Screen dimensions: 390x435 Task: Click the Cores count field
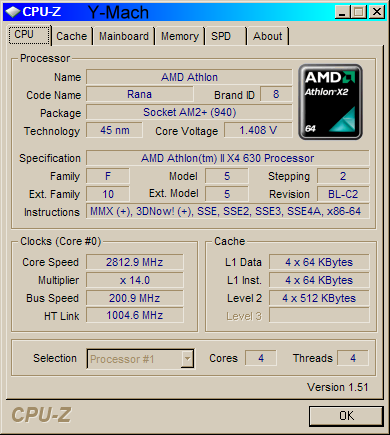click(261, 358)
